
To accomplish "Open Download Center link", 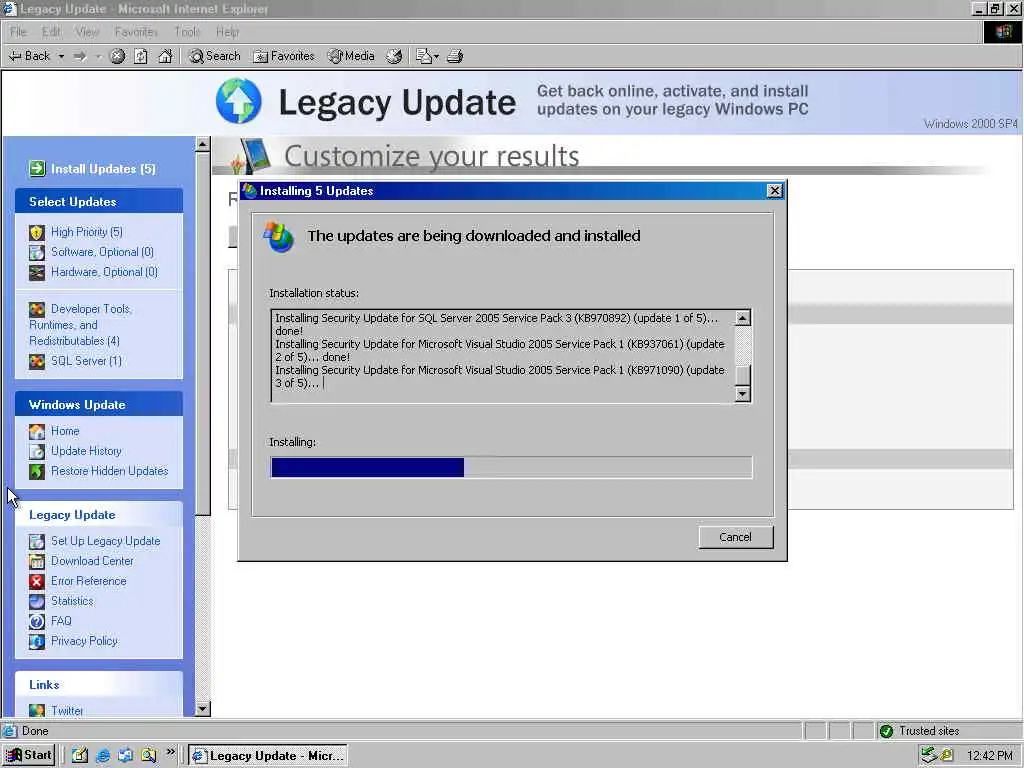I will (92, 561).
